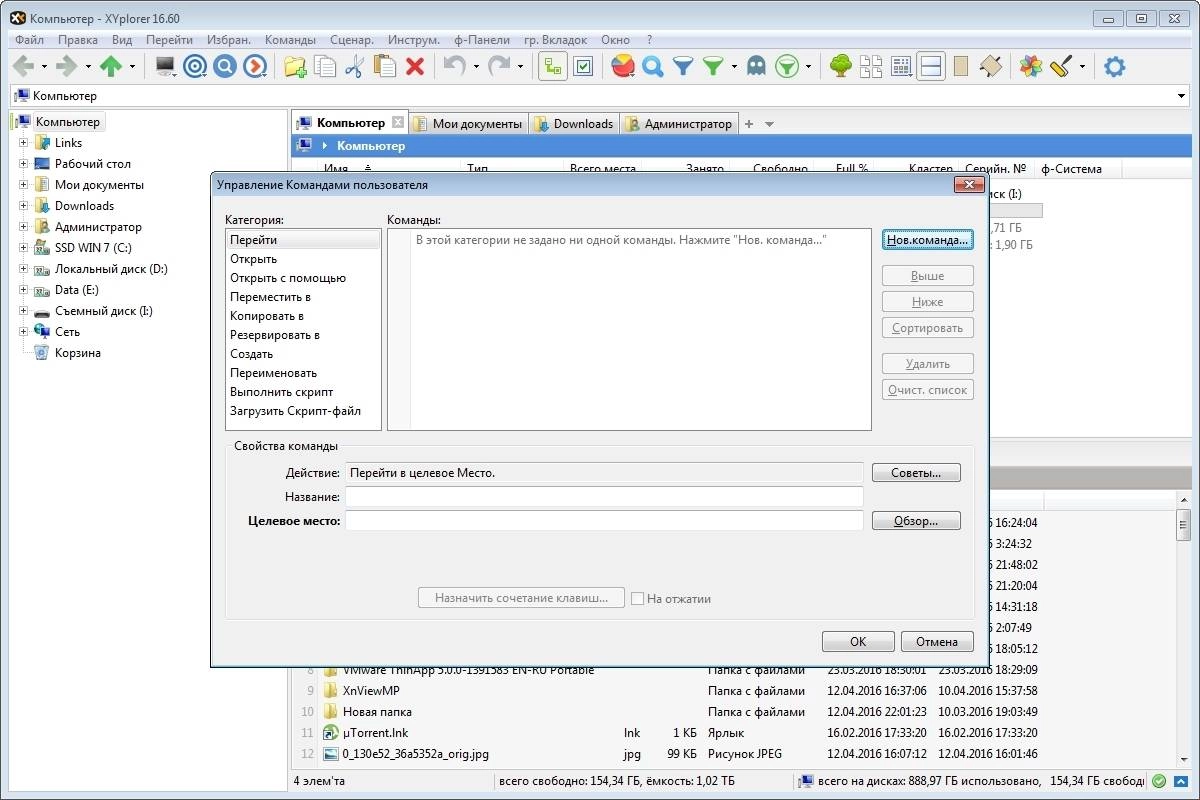Click the Back arrow in toolbar
Viewport: 1200px width, 800px height.
click(22, 67)
